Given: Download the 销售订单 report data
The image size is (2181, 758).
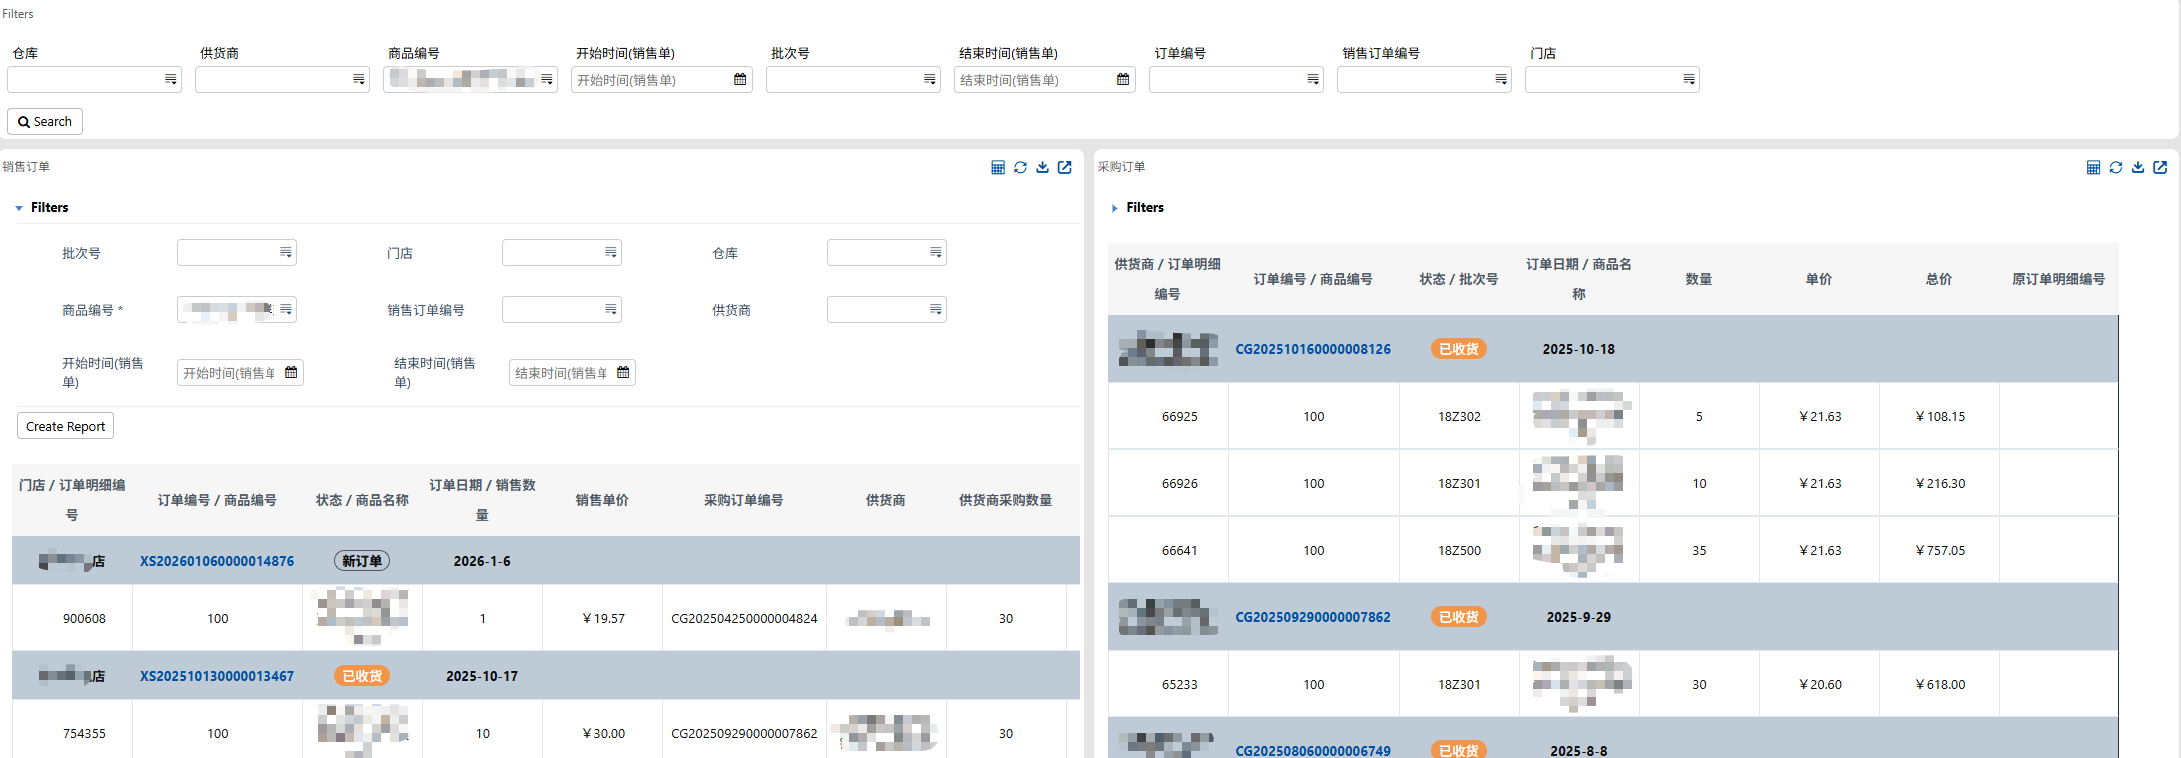Looking at the screenshot, I should 1042,167.
